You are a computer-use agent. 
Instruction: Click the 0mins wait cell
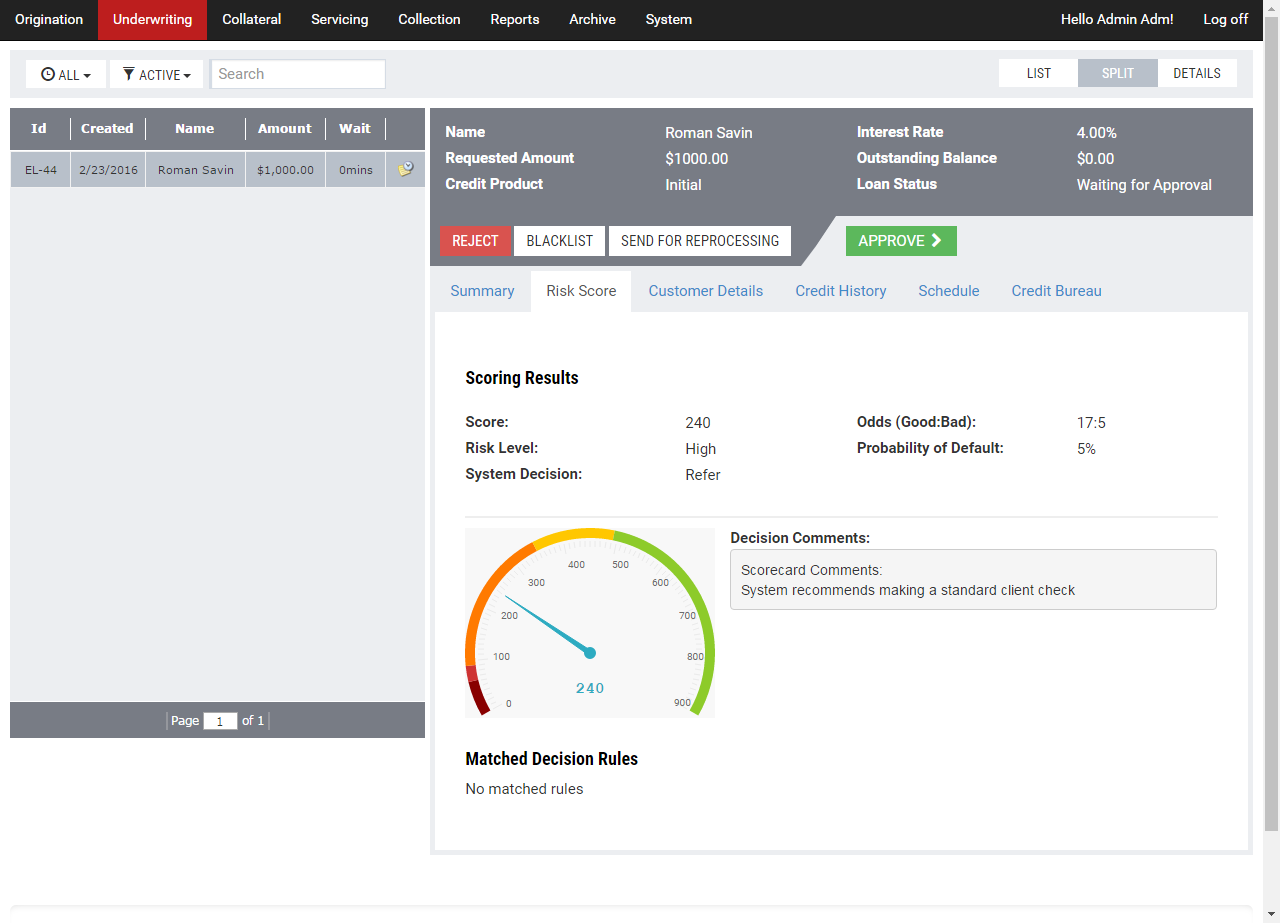pos(355,170)
